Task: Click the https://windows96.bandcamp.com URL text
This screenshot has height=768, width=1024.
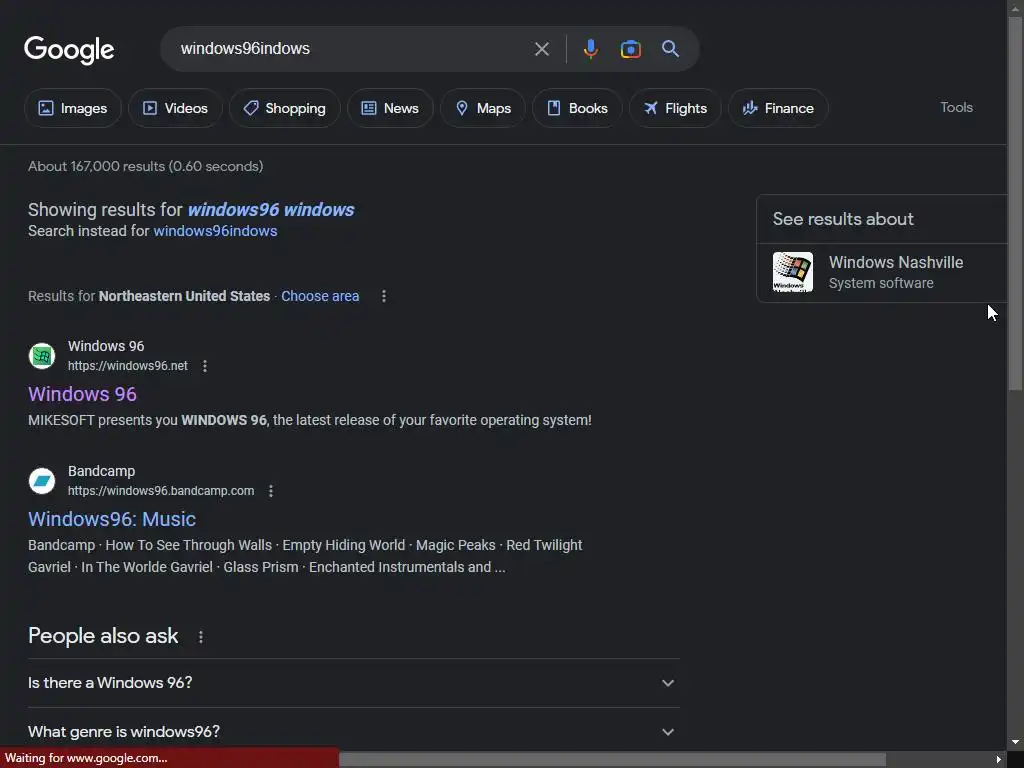Action: click(161, 490)
